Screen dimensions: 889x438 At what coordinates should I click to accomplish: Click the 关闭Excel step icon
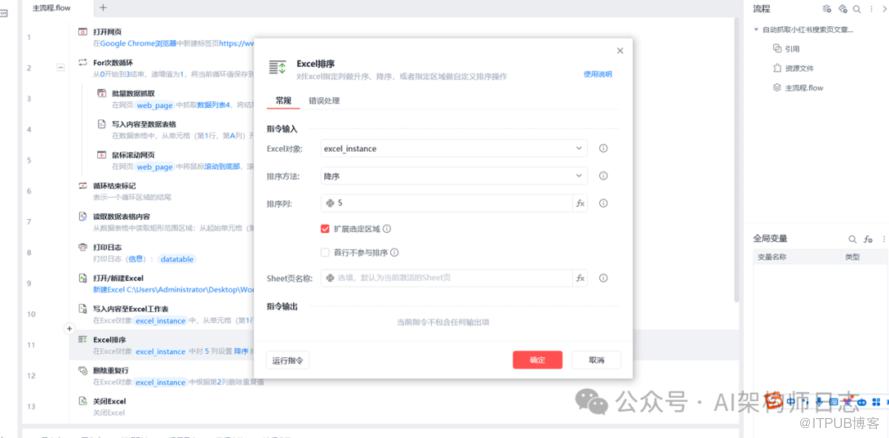coord(83,401)
